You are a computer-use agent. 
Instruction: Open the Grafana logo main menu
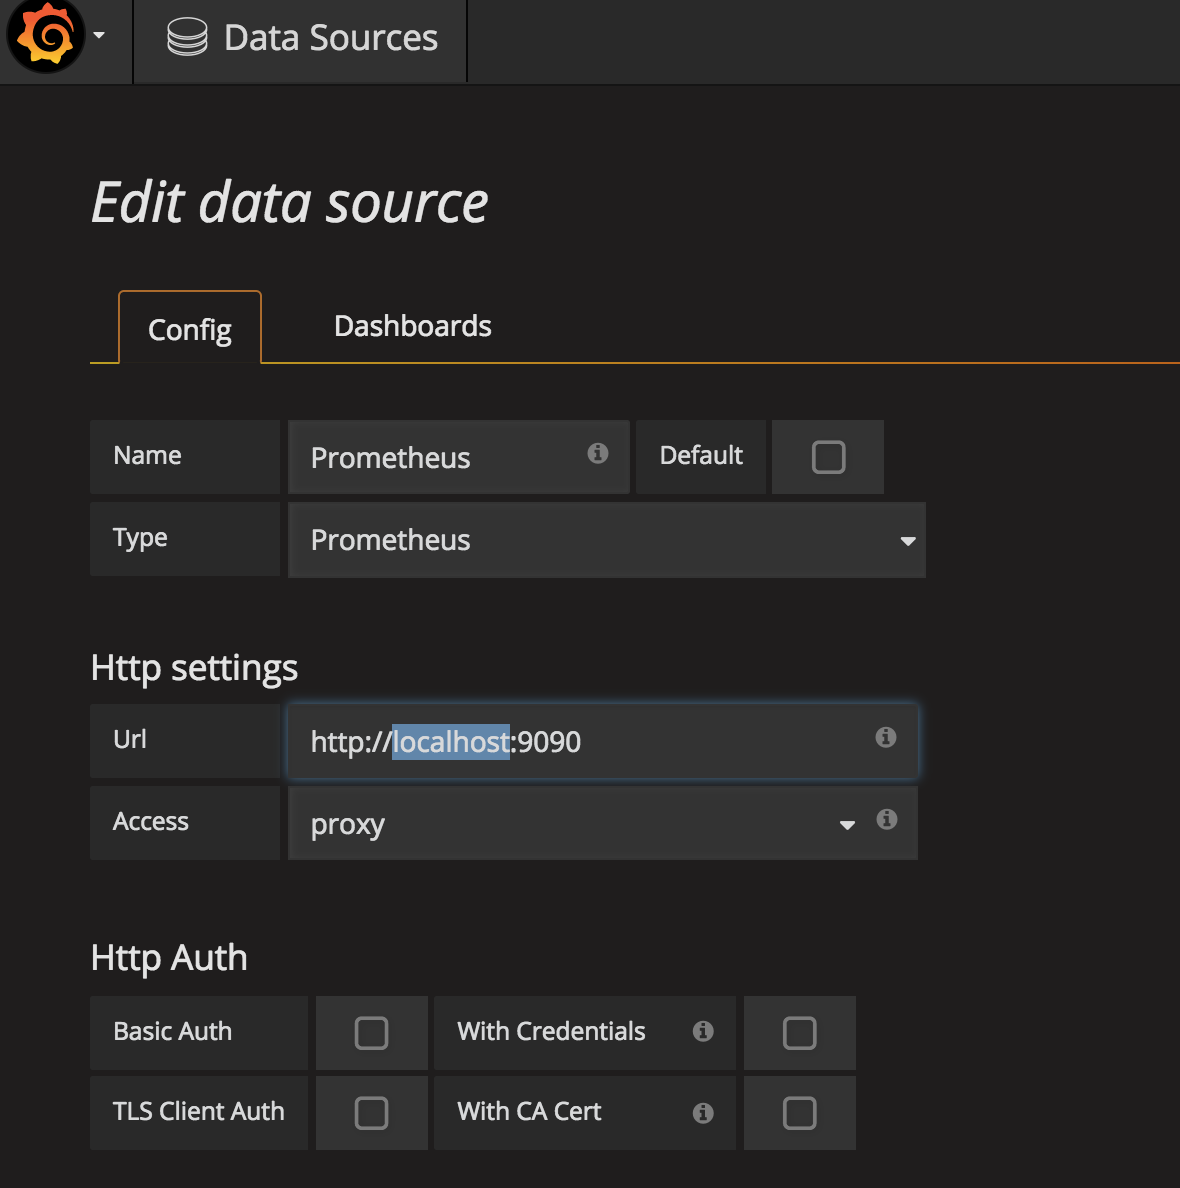click(x=45, y=36)
